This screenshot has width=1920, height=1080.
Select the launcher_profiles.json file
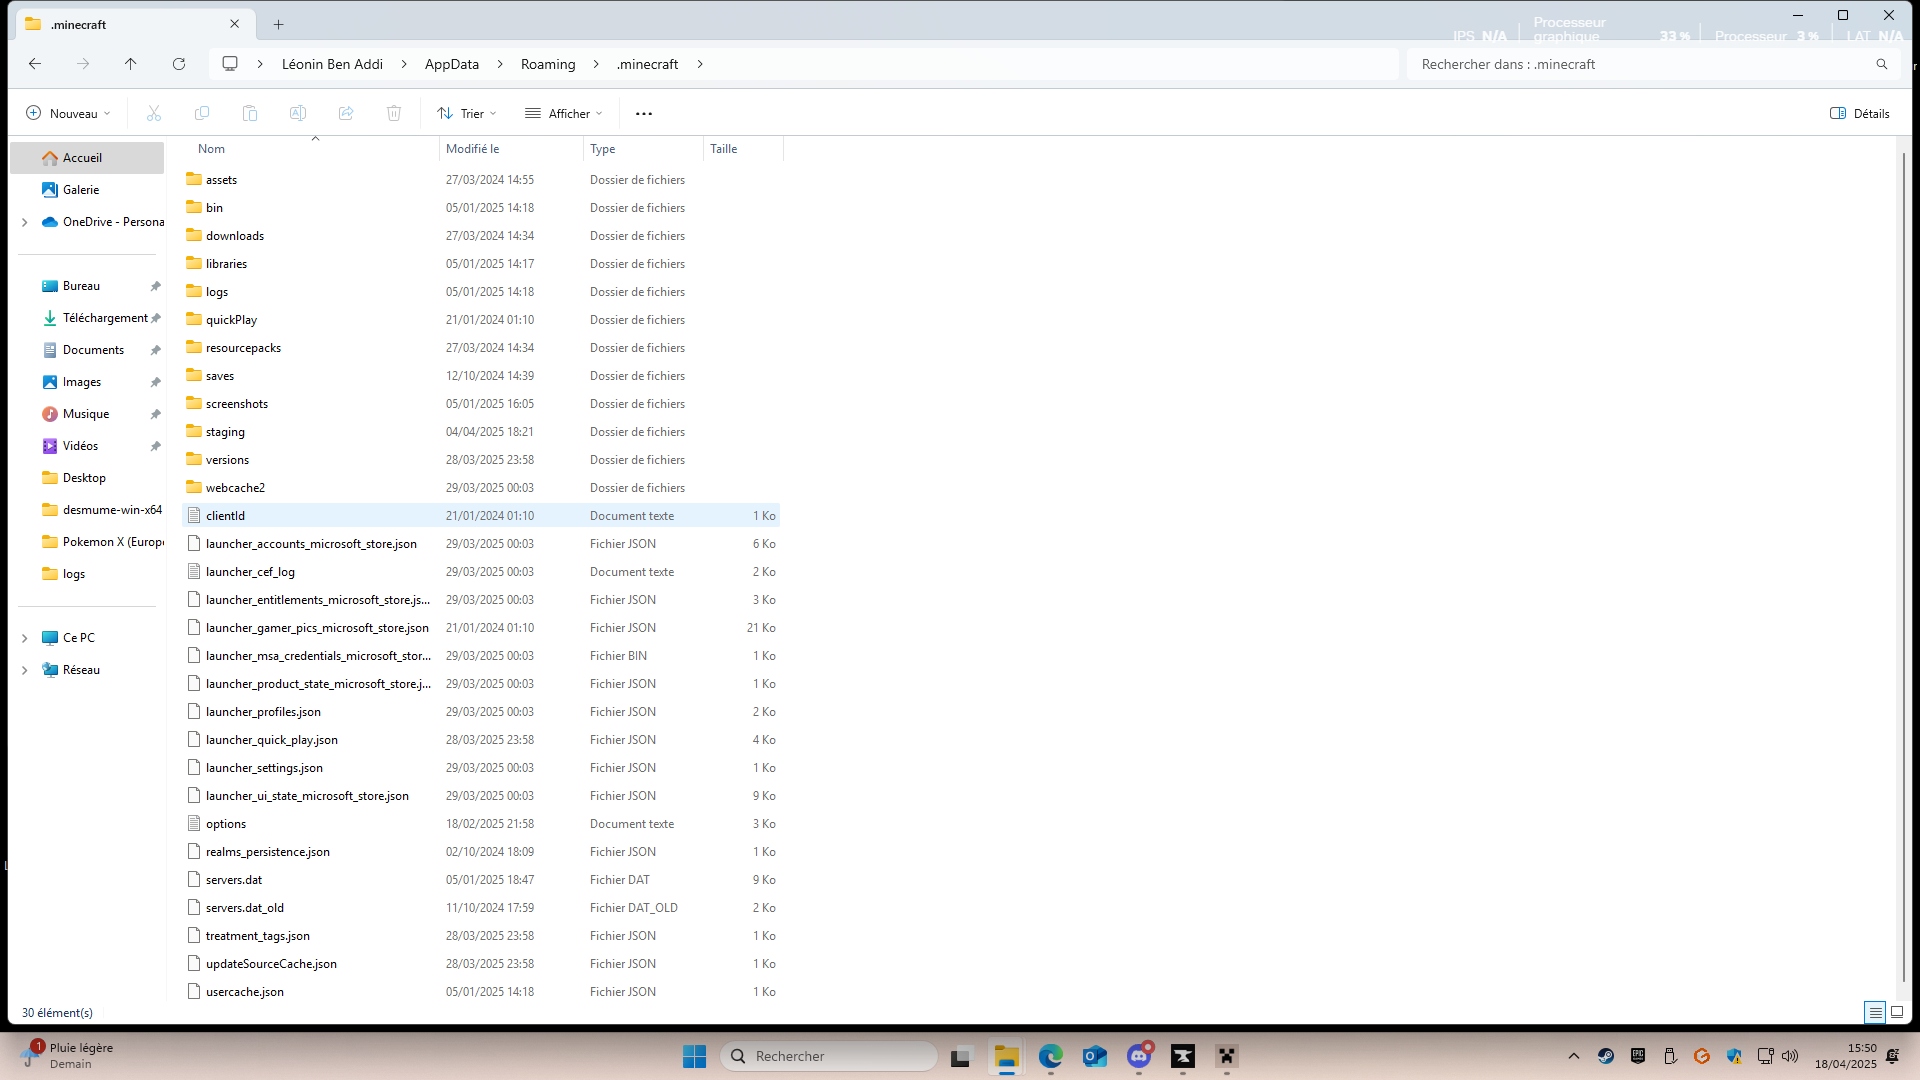(x=481, y=712)
